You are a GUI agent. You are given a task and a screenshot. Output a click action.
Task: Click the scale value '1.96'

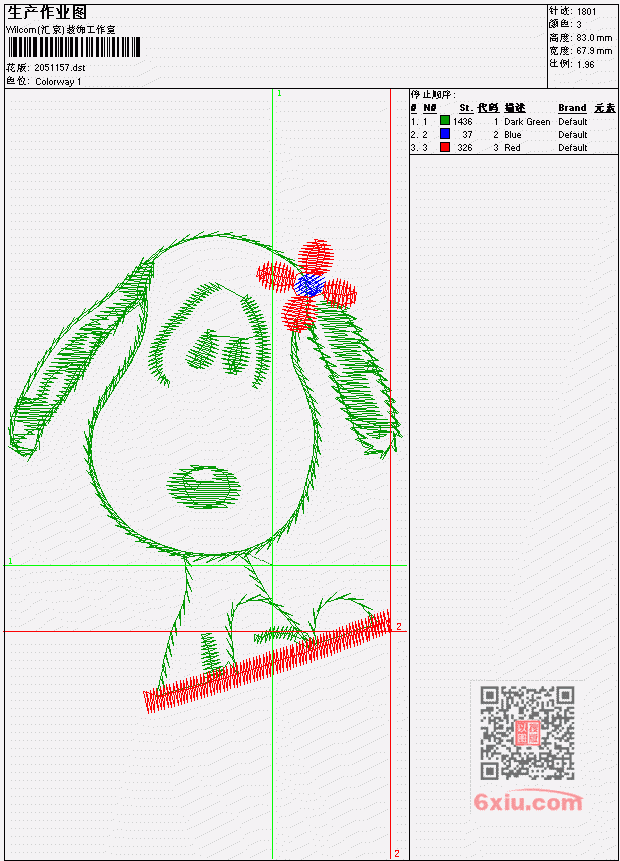tap(585, 64)
